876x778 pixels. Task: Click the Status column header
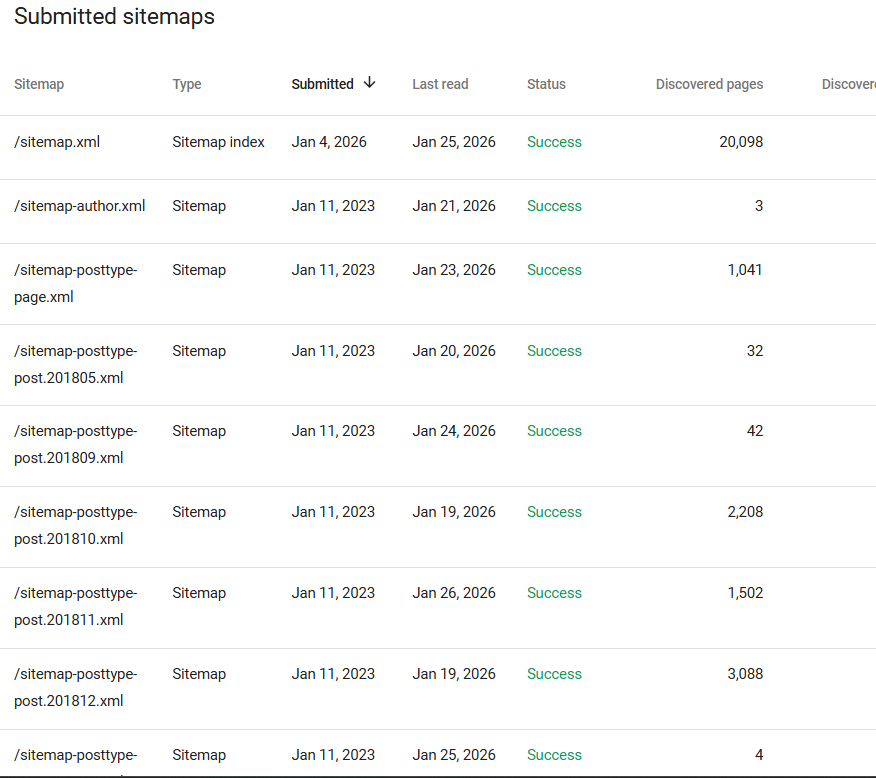click(546, 84)
